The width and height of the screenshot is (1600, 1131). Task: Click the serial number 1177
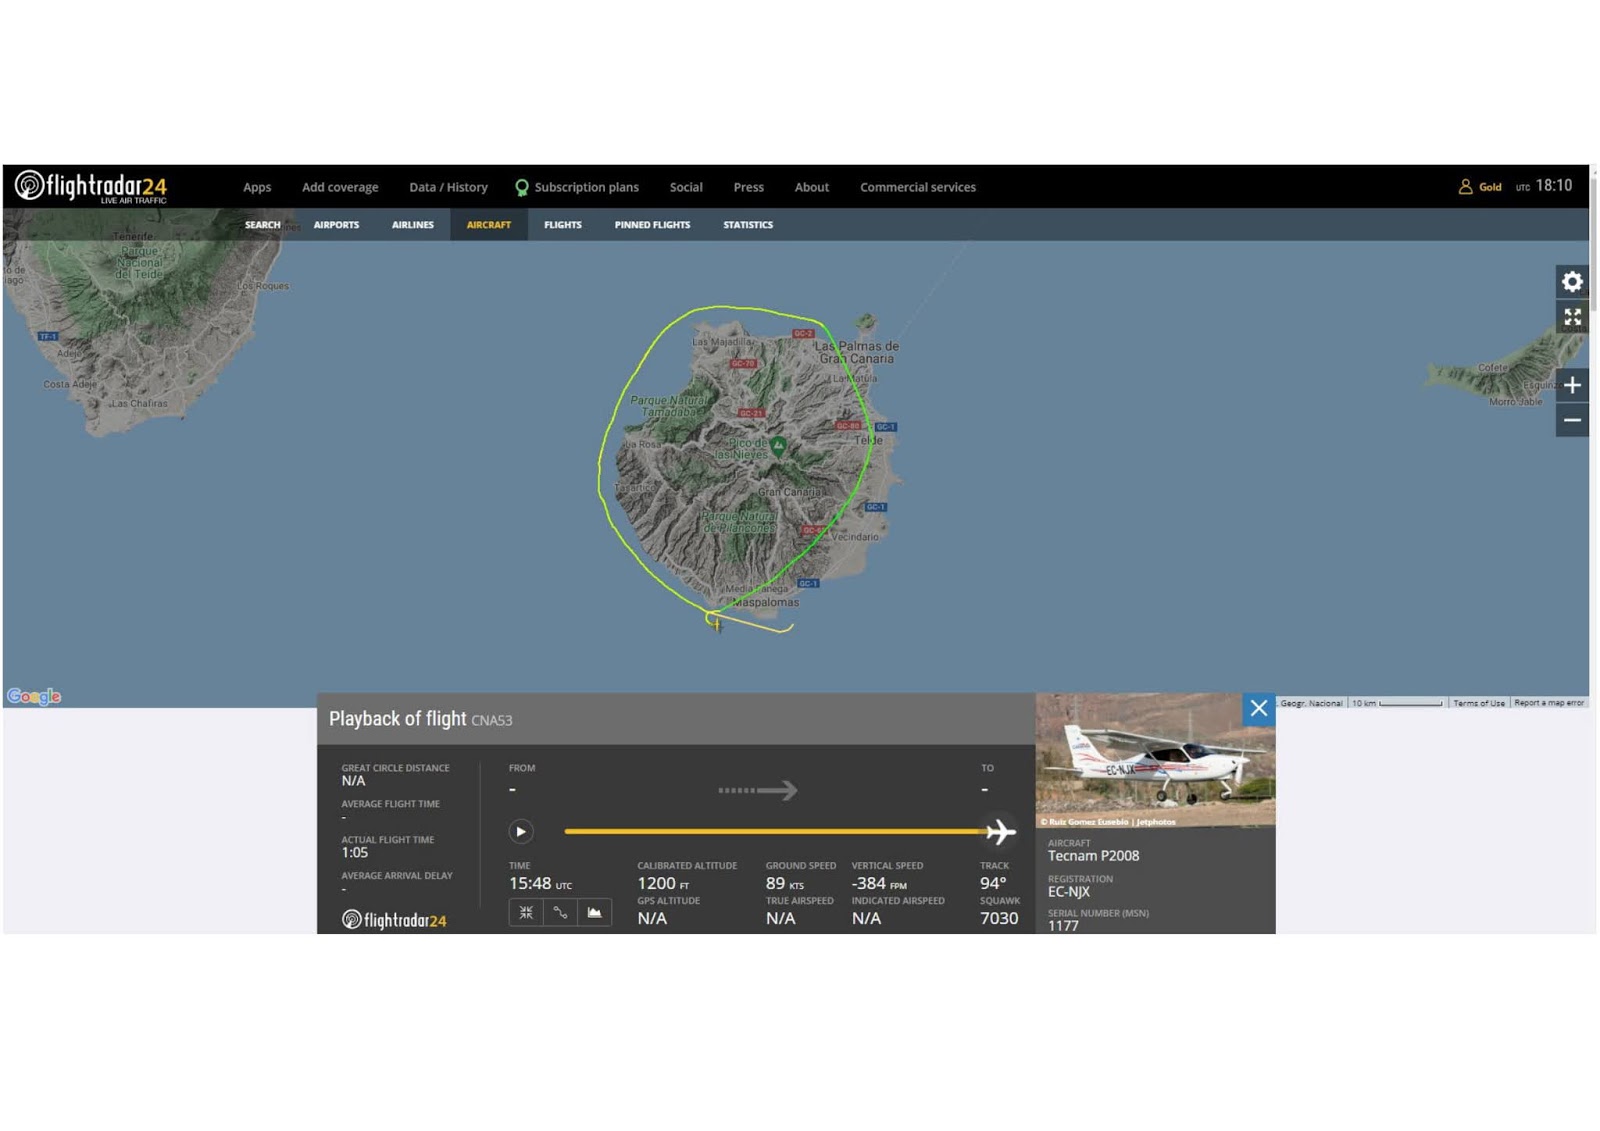[x=1063, y=926]
